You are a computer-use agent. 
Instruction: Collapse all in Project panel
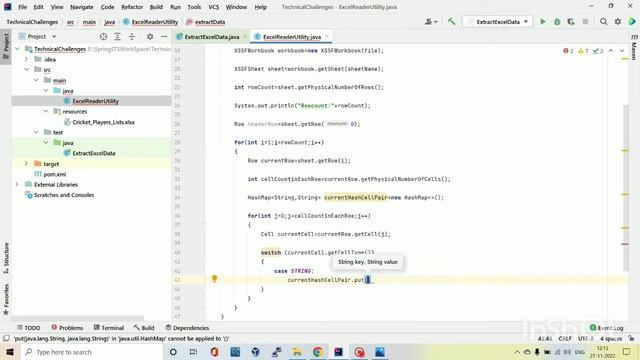click(132, 37)
